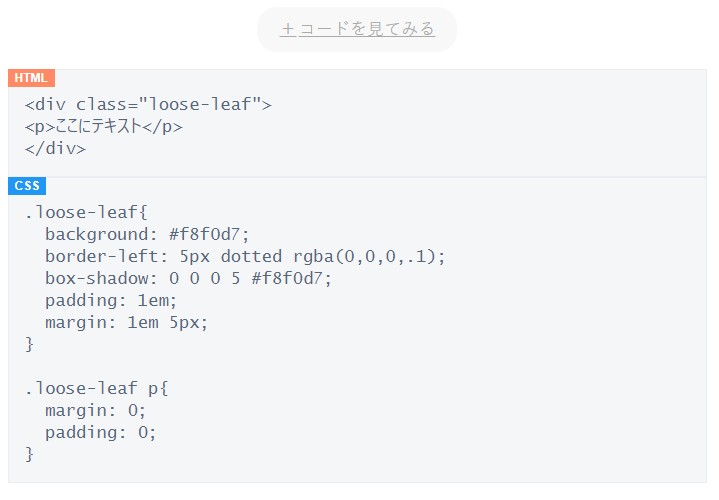Click the padding: 1em line
Viewport: 719px width, 500px height.
(111, 301)
